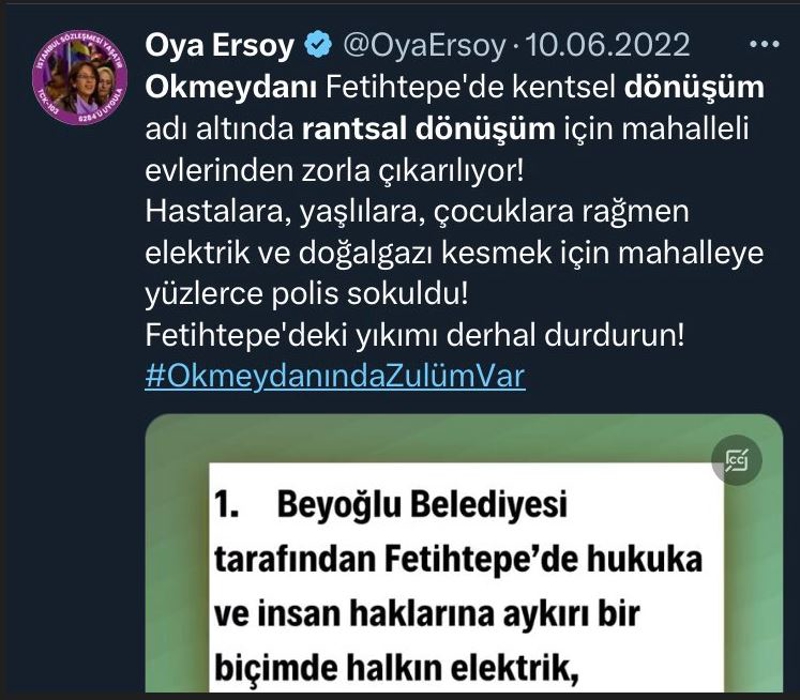Open the tweet's 10.06.2022 timestamp

[607, 45]
